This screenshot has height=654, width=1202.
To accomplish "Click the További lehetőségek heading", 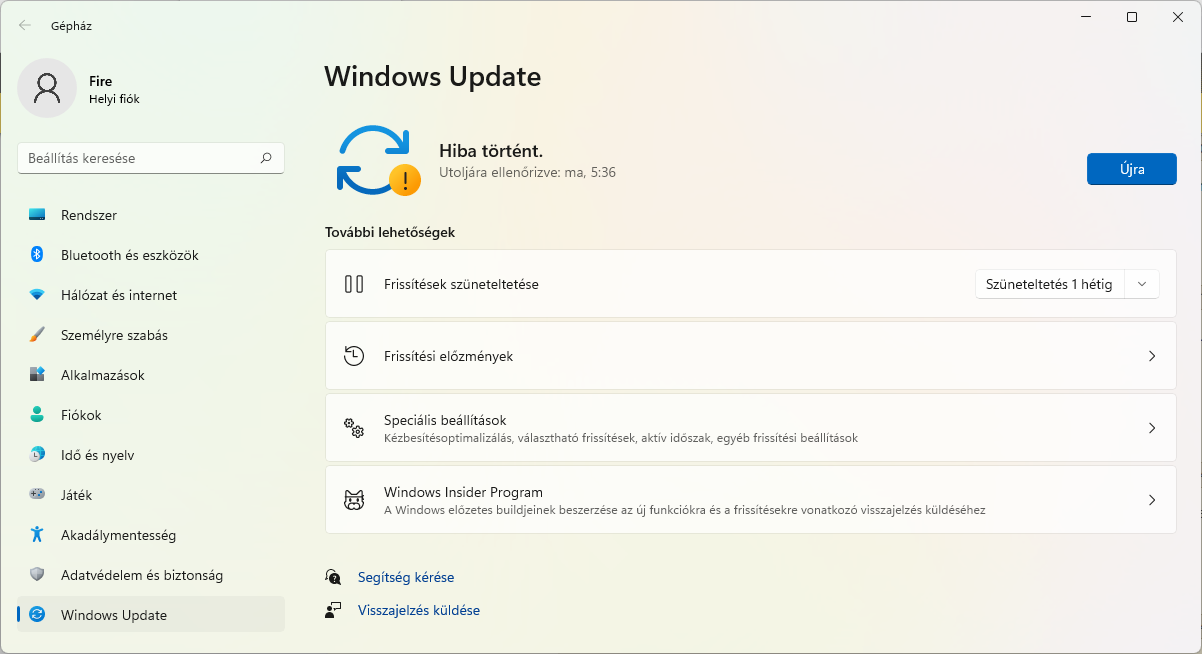I will 390,232.
